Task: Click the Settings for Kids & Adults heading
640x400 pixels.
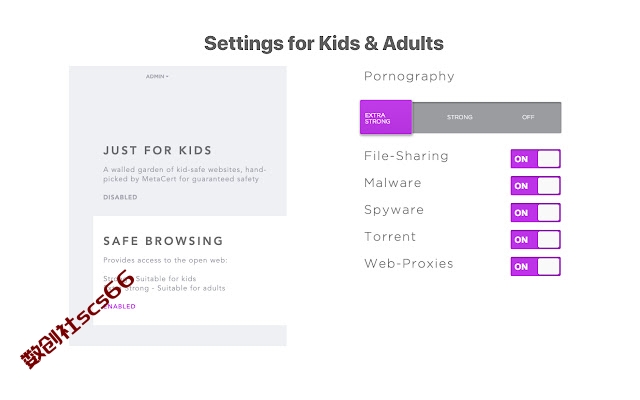Action: 324,43
